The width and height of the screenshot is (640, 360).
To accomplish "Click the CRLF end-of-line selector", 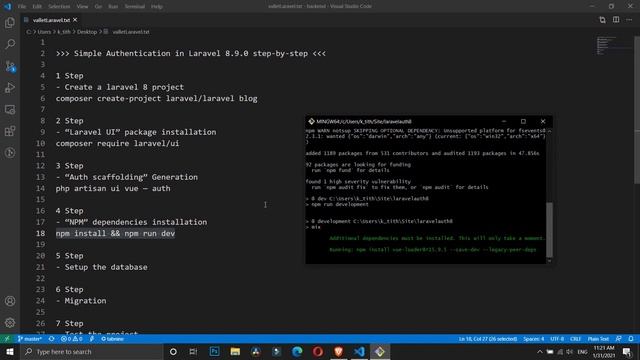I will click(576, 339).
